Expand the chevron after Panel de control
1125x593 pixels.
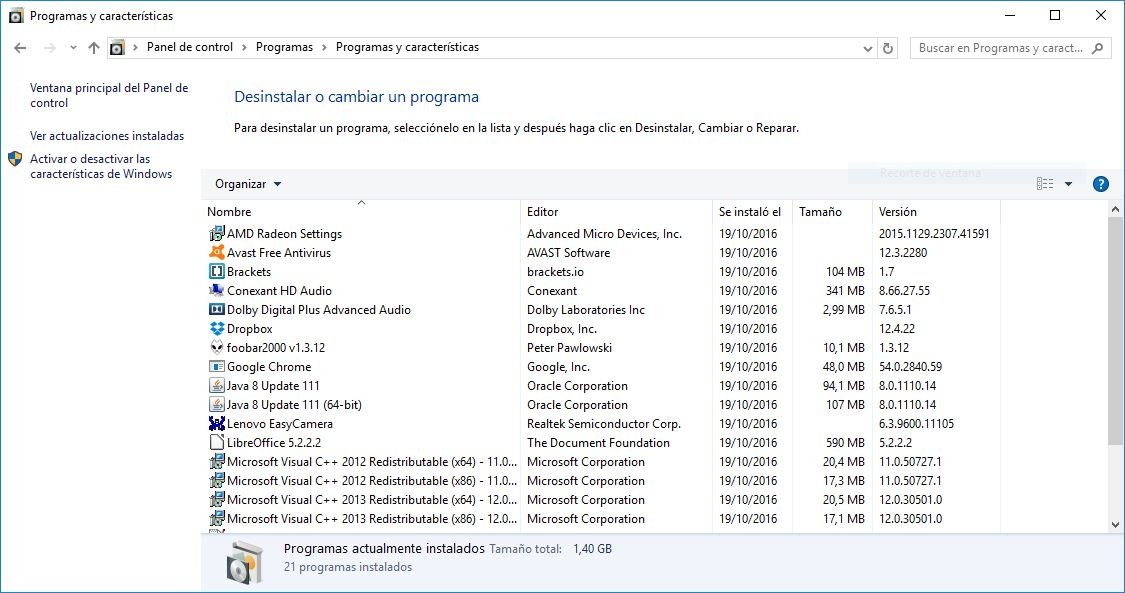tap(245, 47)
